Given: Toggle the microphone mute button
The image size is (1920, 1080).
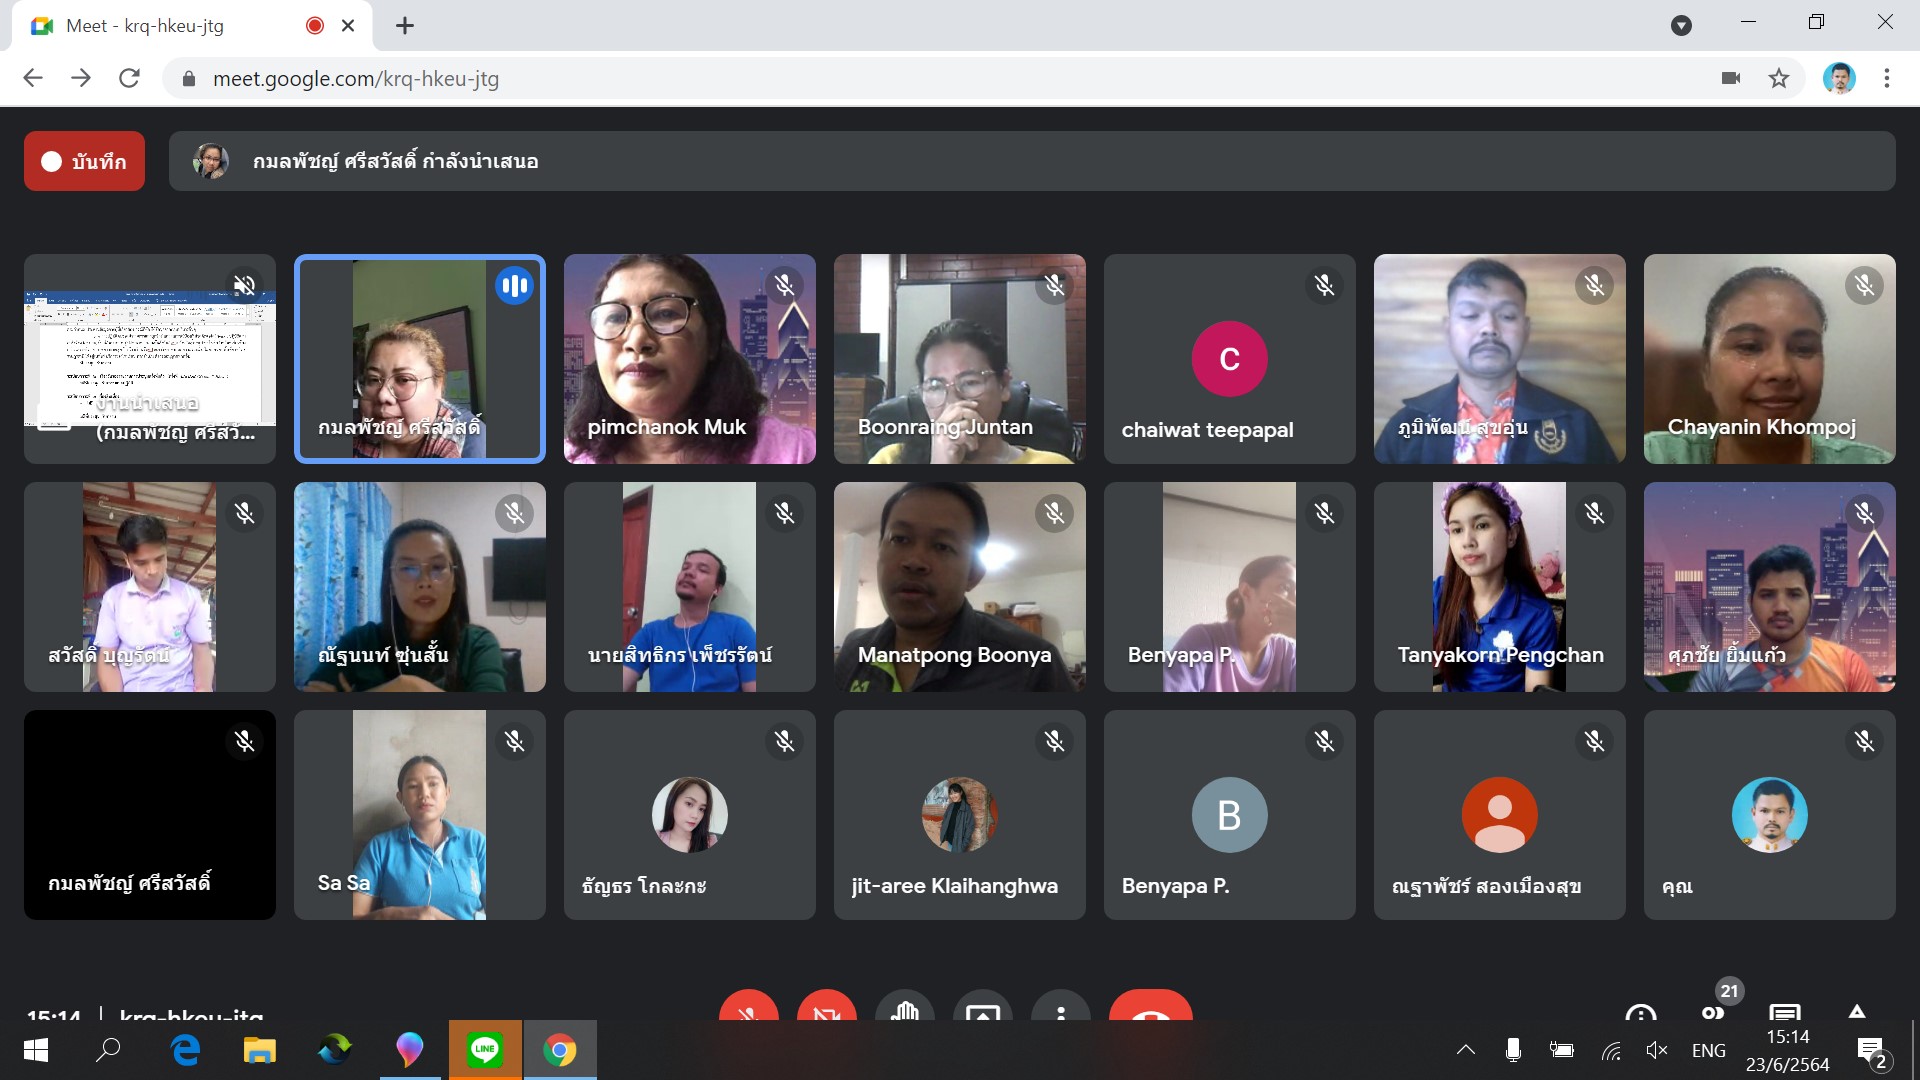Looking at the screenshot, I should (x=748, y=1008).
